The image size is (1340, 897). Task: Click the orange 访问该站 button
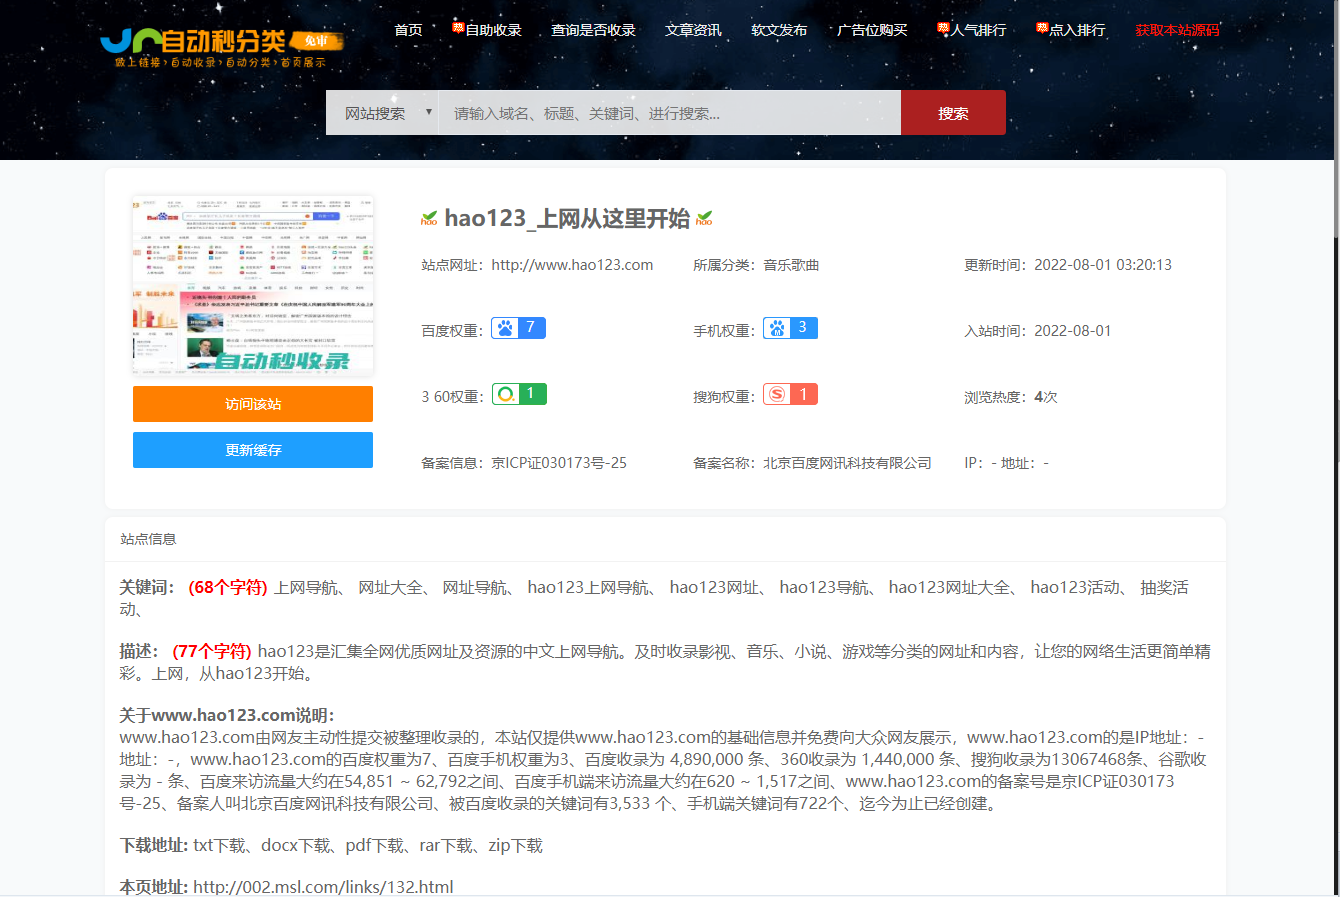tap(253, 404)
